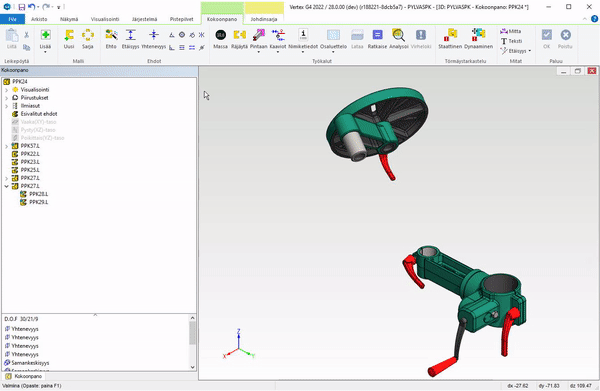Open the quick access toolbar customize arrow

59,7
